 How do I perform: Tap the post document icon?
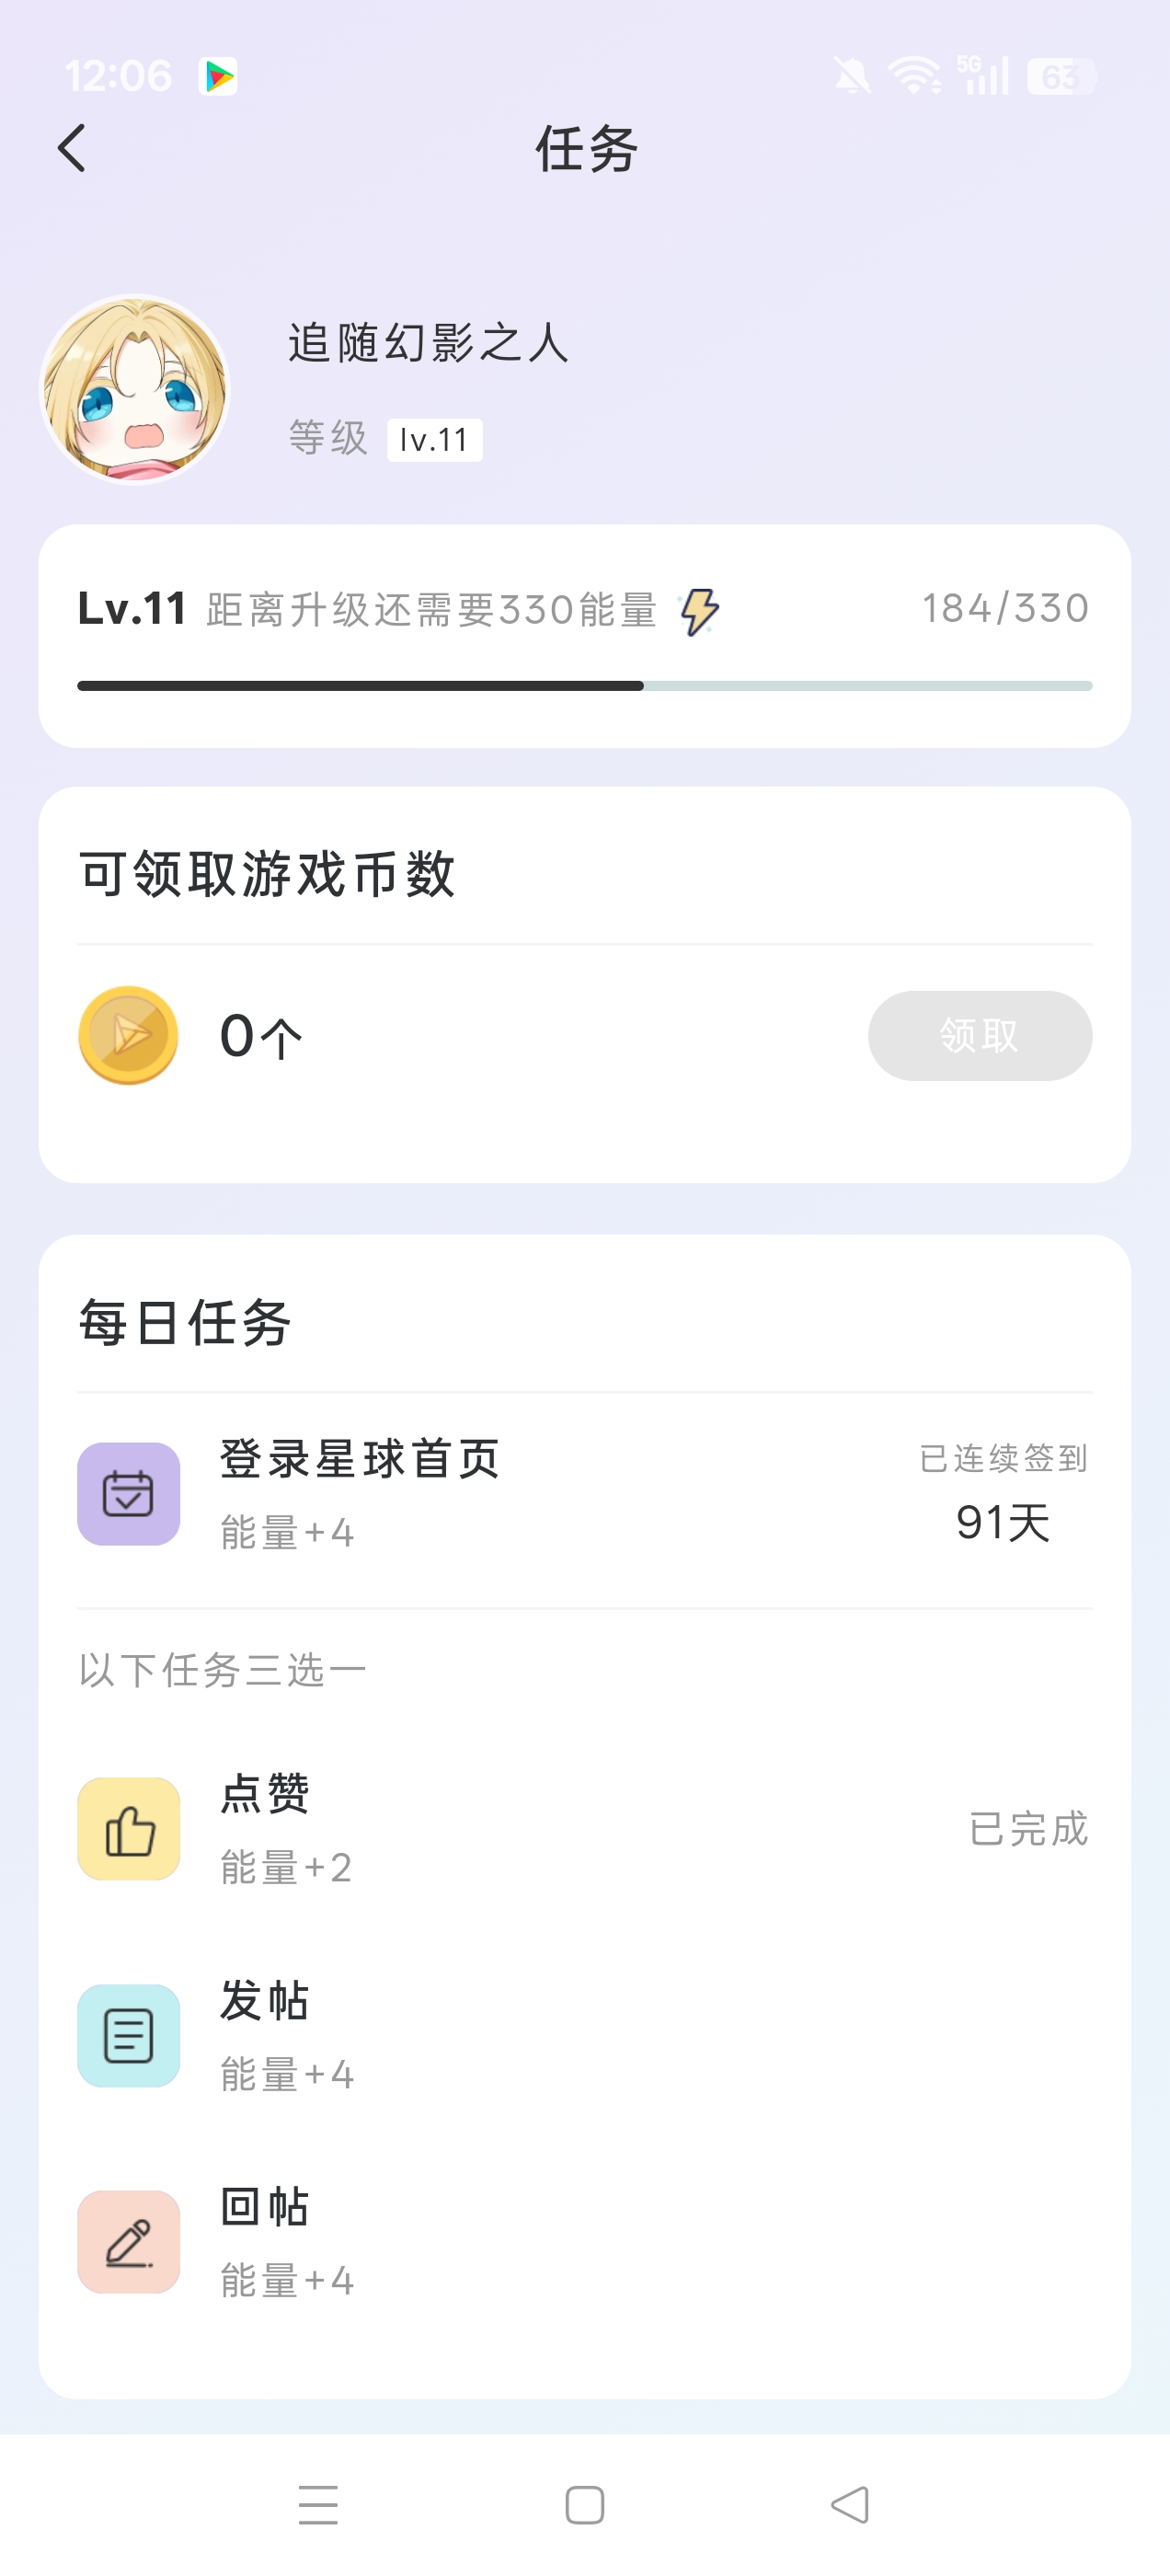(129, 2036)
